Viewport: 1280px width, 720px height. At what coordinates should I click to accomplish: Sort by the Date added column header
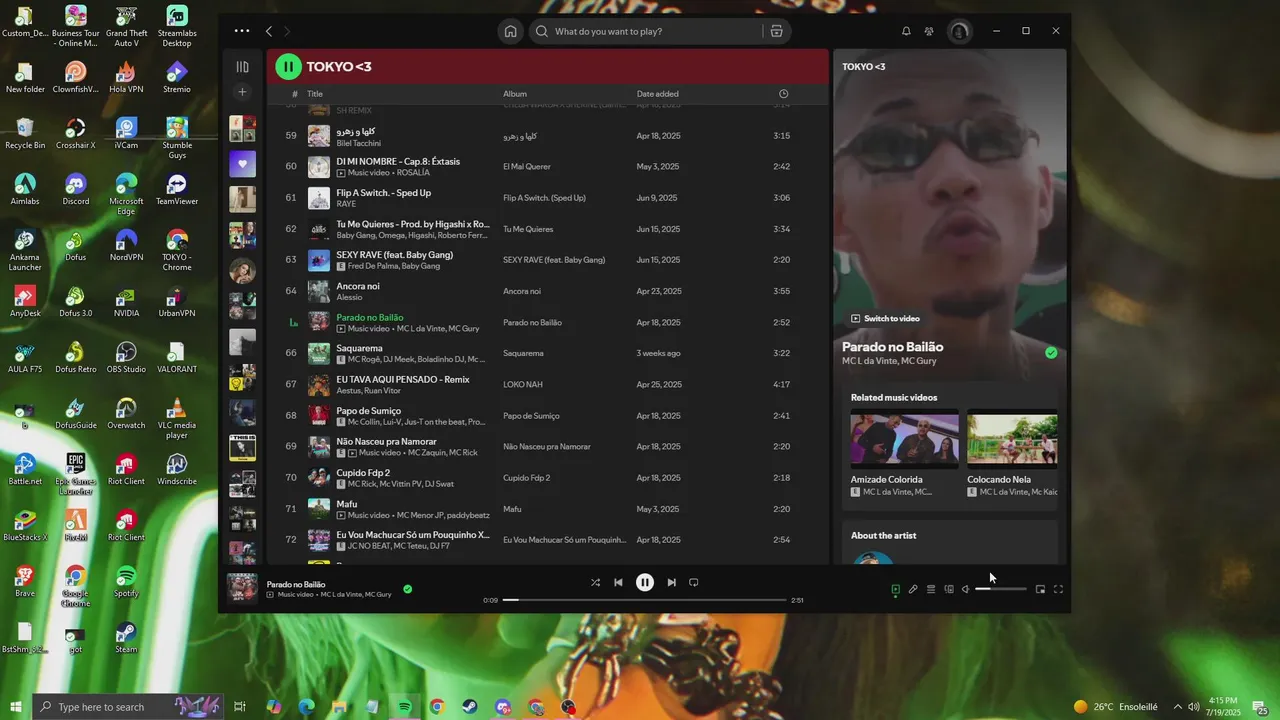click(x=658, y=94)
